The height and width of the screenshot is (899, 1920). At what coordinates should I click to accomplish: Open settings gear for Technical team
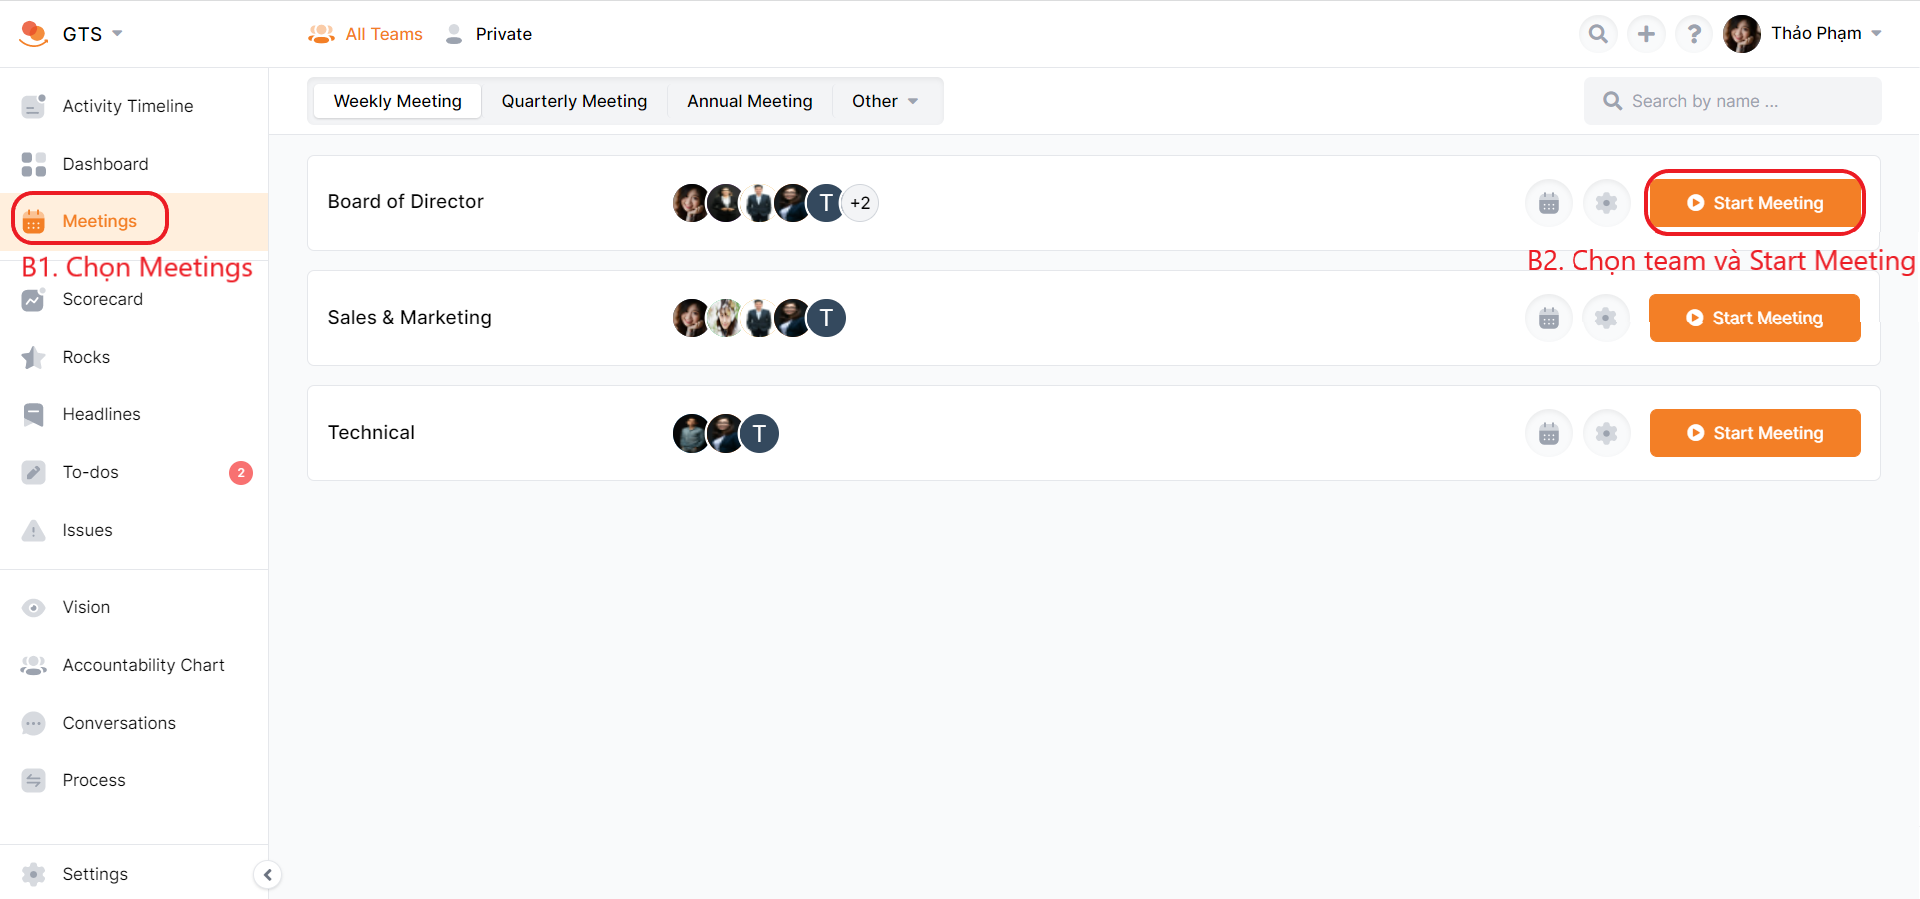[1606, 433]
